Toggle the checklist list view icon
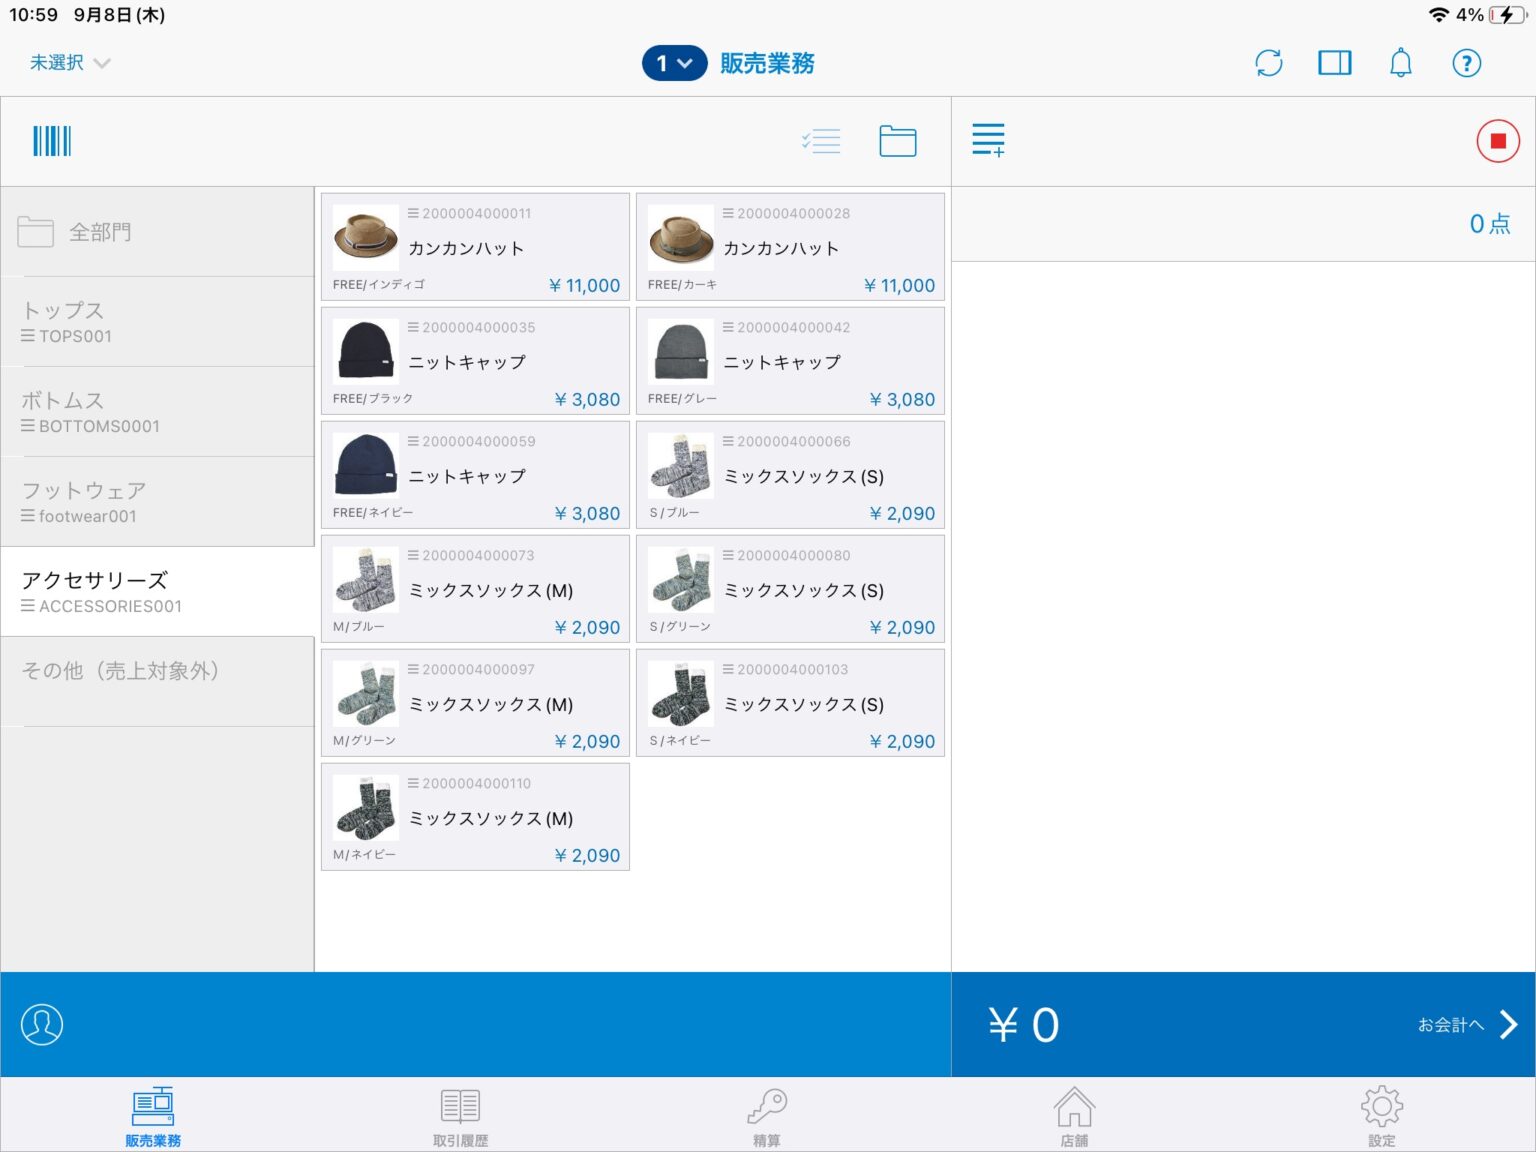 [821, 141]
